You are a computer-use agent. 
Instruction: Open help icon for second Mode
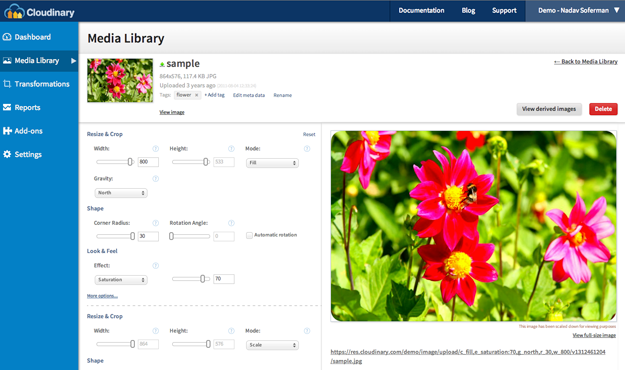307,331
